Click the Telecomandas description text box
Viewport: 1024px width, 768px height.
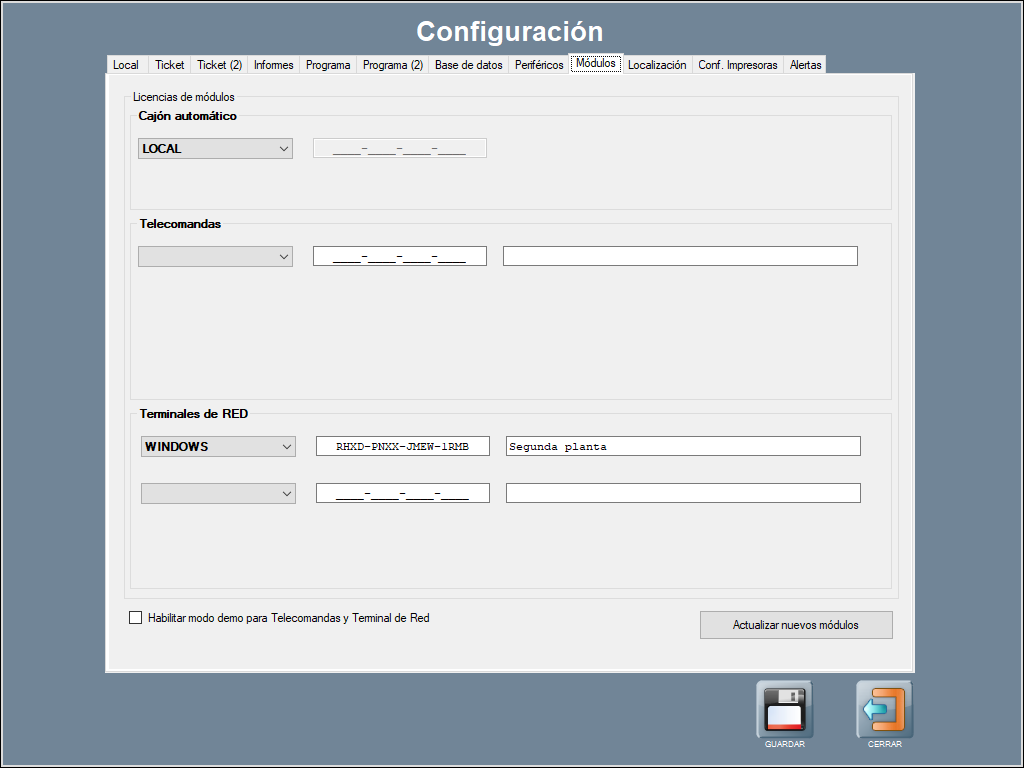point(680,256)
